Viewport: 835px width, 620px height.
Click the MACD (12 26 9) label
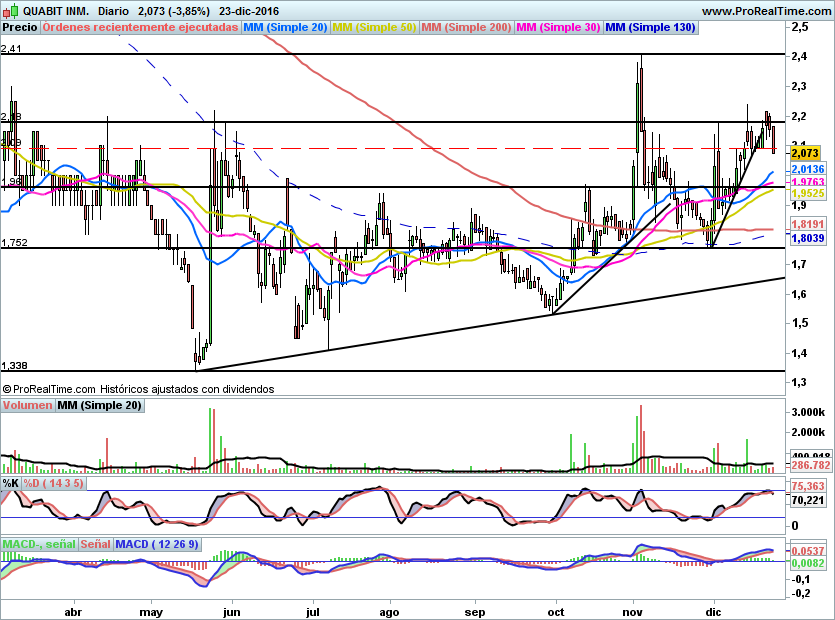pos(157,544)
